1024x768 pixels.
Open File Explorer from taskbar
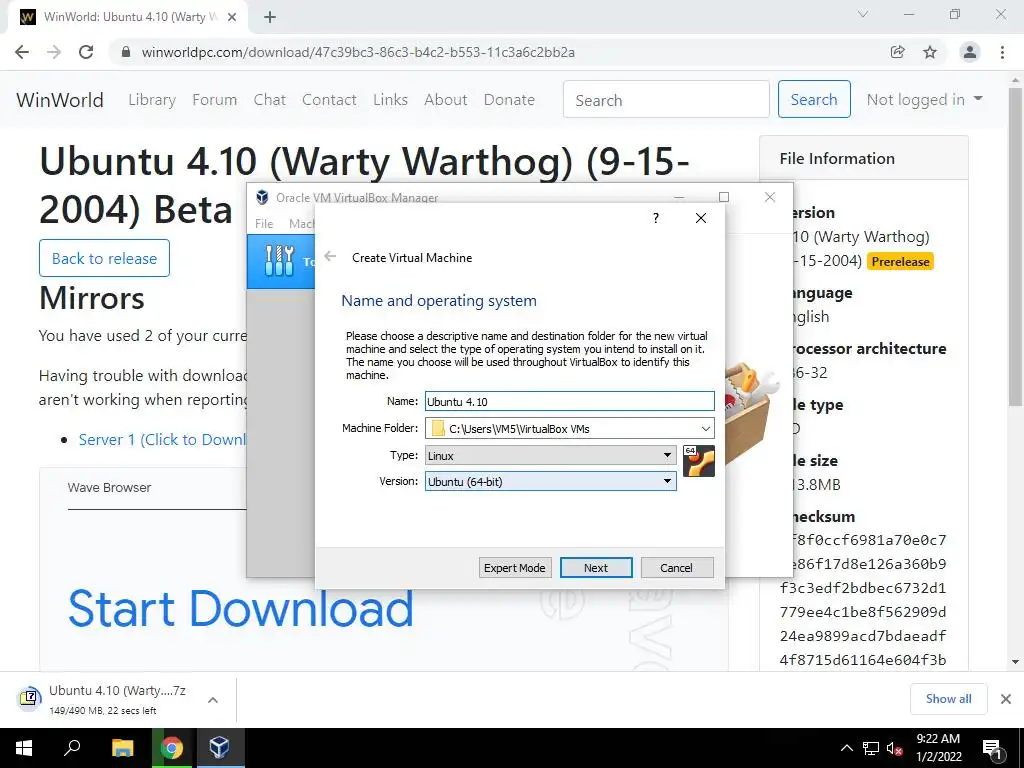coord(122,748)
